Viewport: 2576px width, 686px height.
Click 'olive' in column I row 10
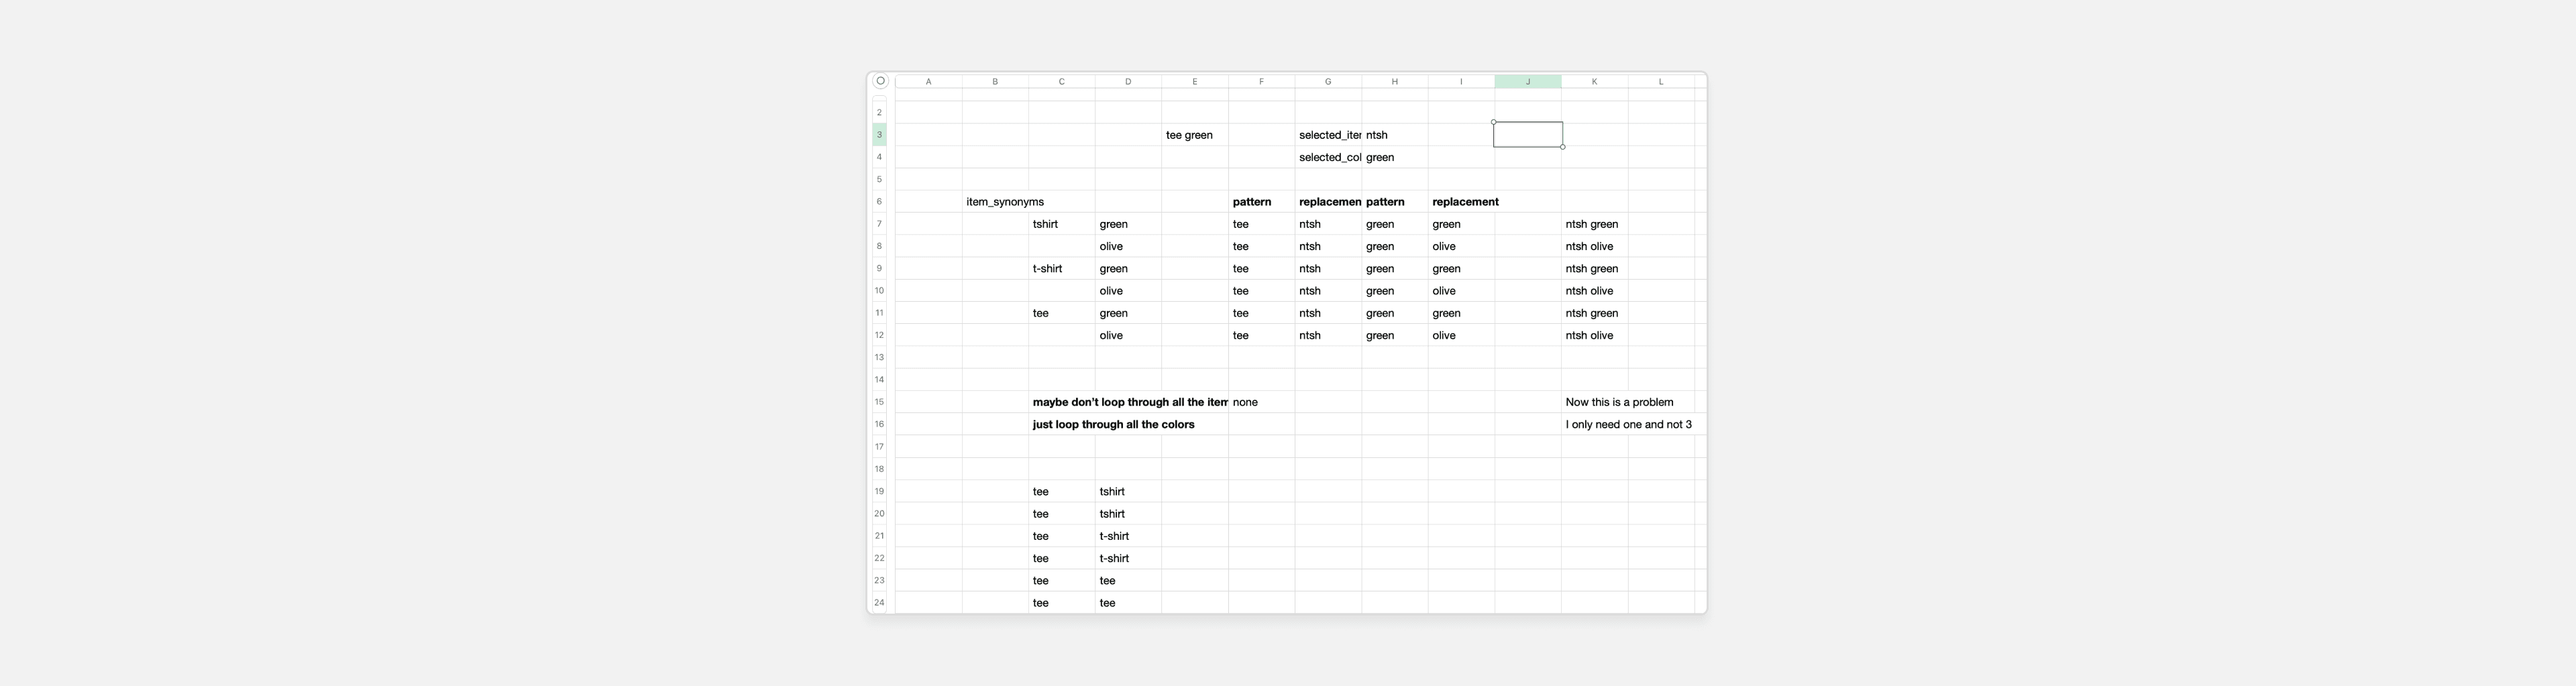[1461, 291]
